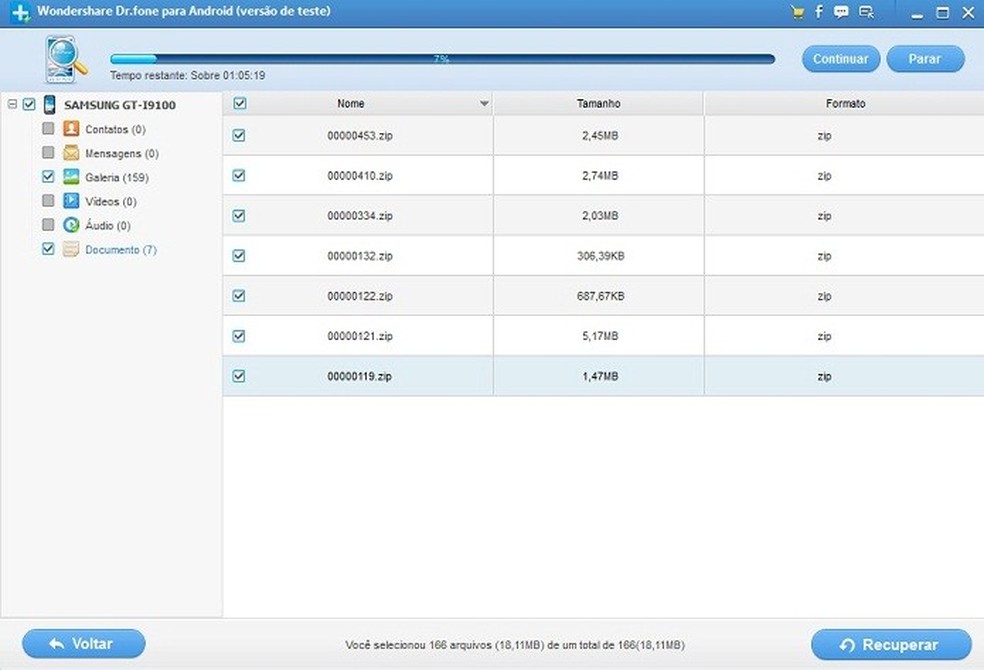Click the Facebook icon in title bar
984x670 pixels.
point(820,12)
